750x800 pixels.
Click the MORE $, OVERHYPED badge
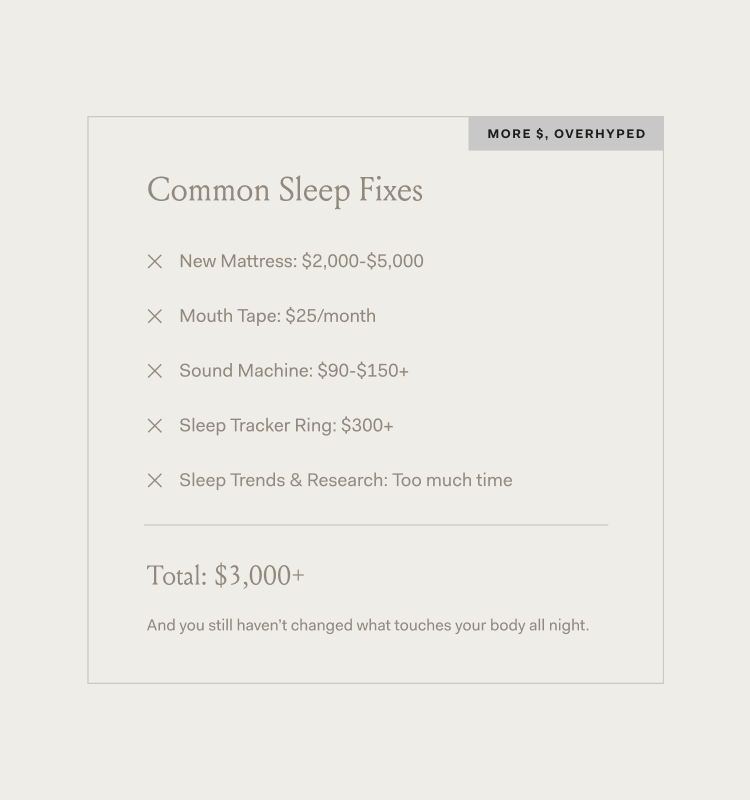pos(566,134)
